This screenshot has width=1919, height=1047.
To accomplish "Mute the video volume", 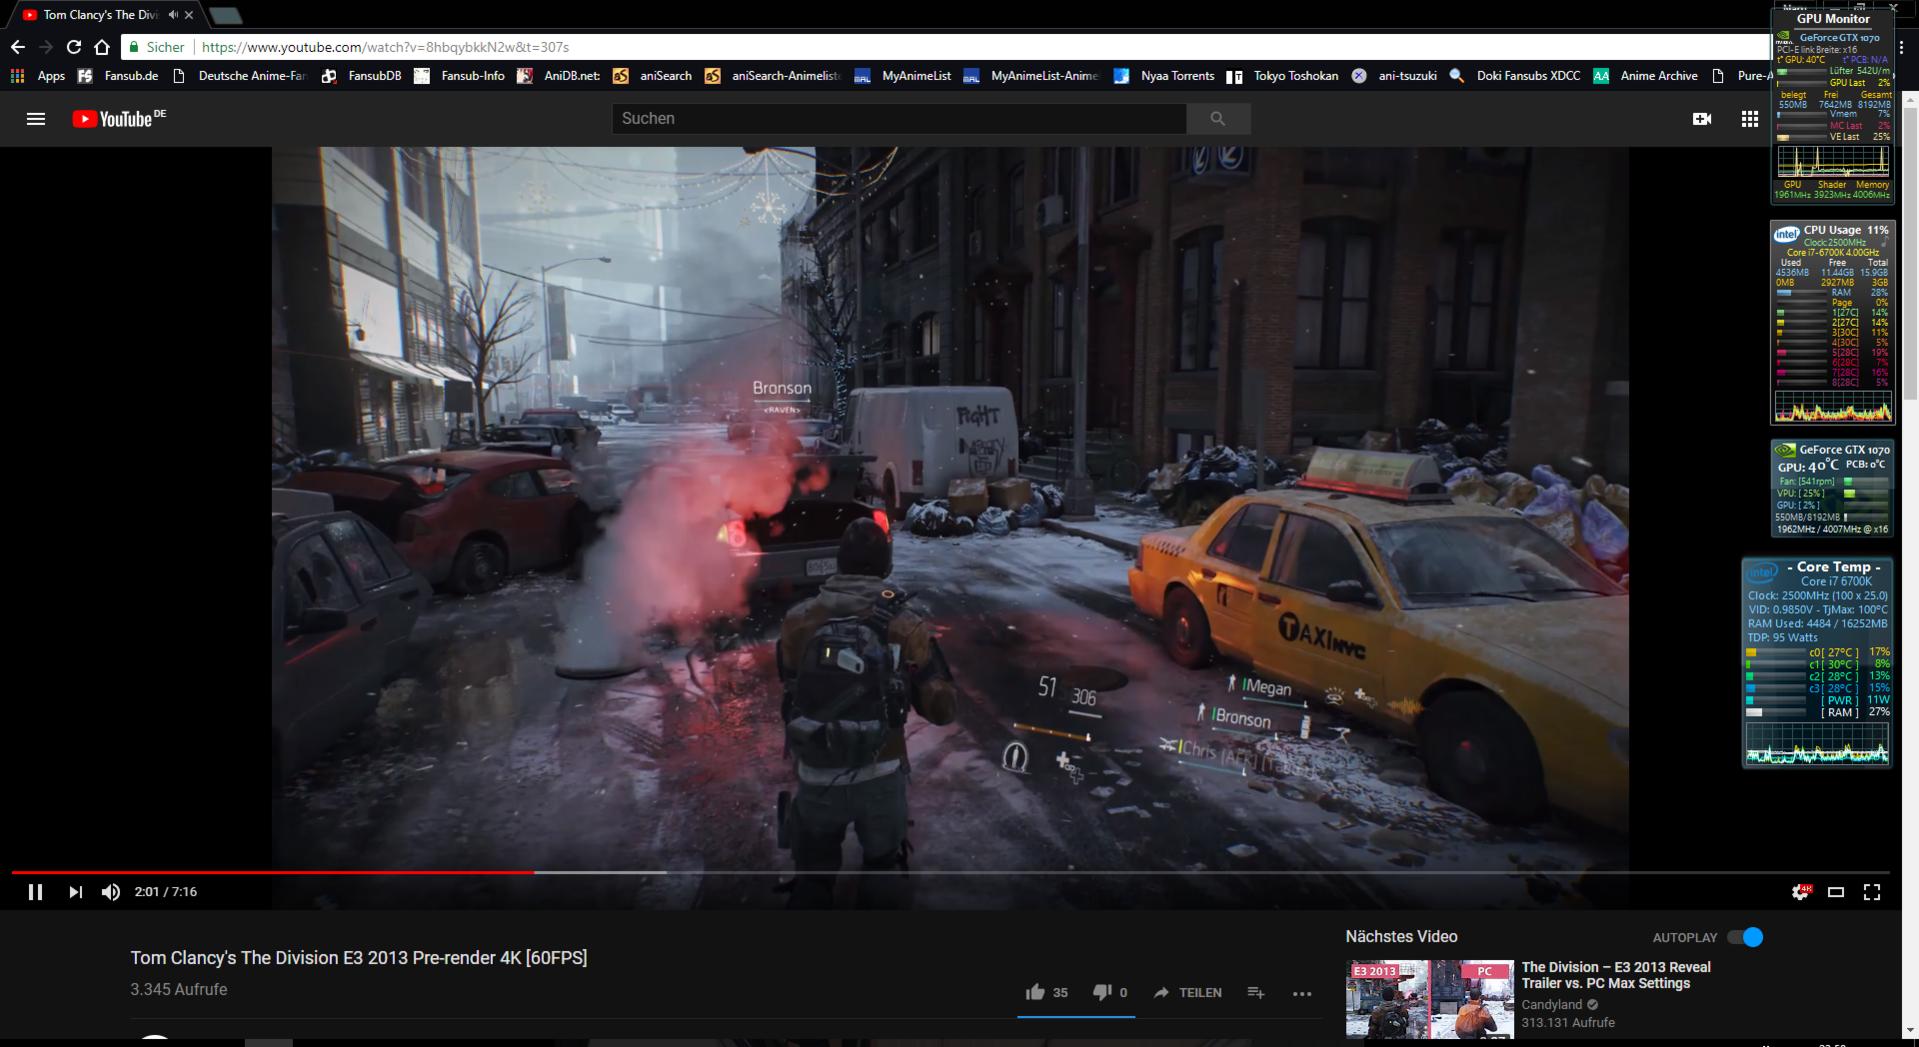I will pos(111,892).
